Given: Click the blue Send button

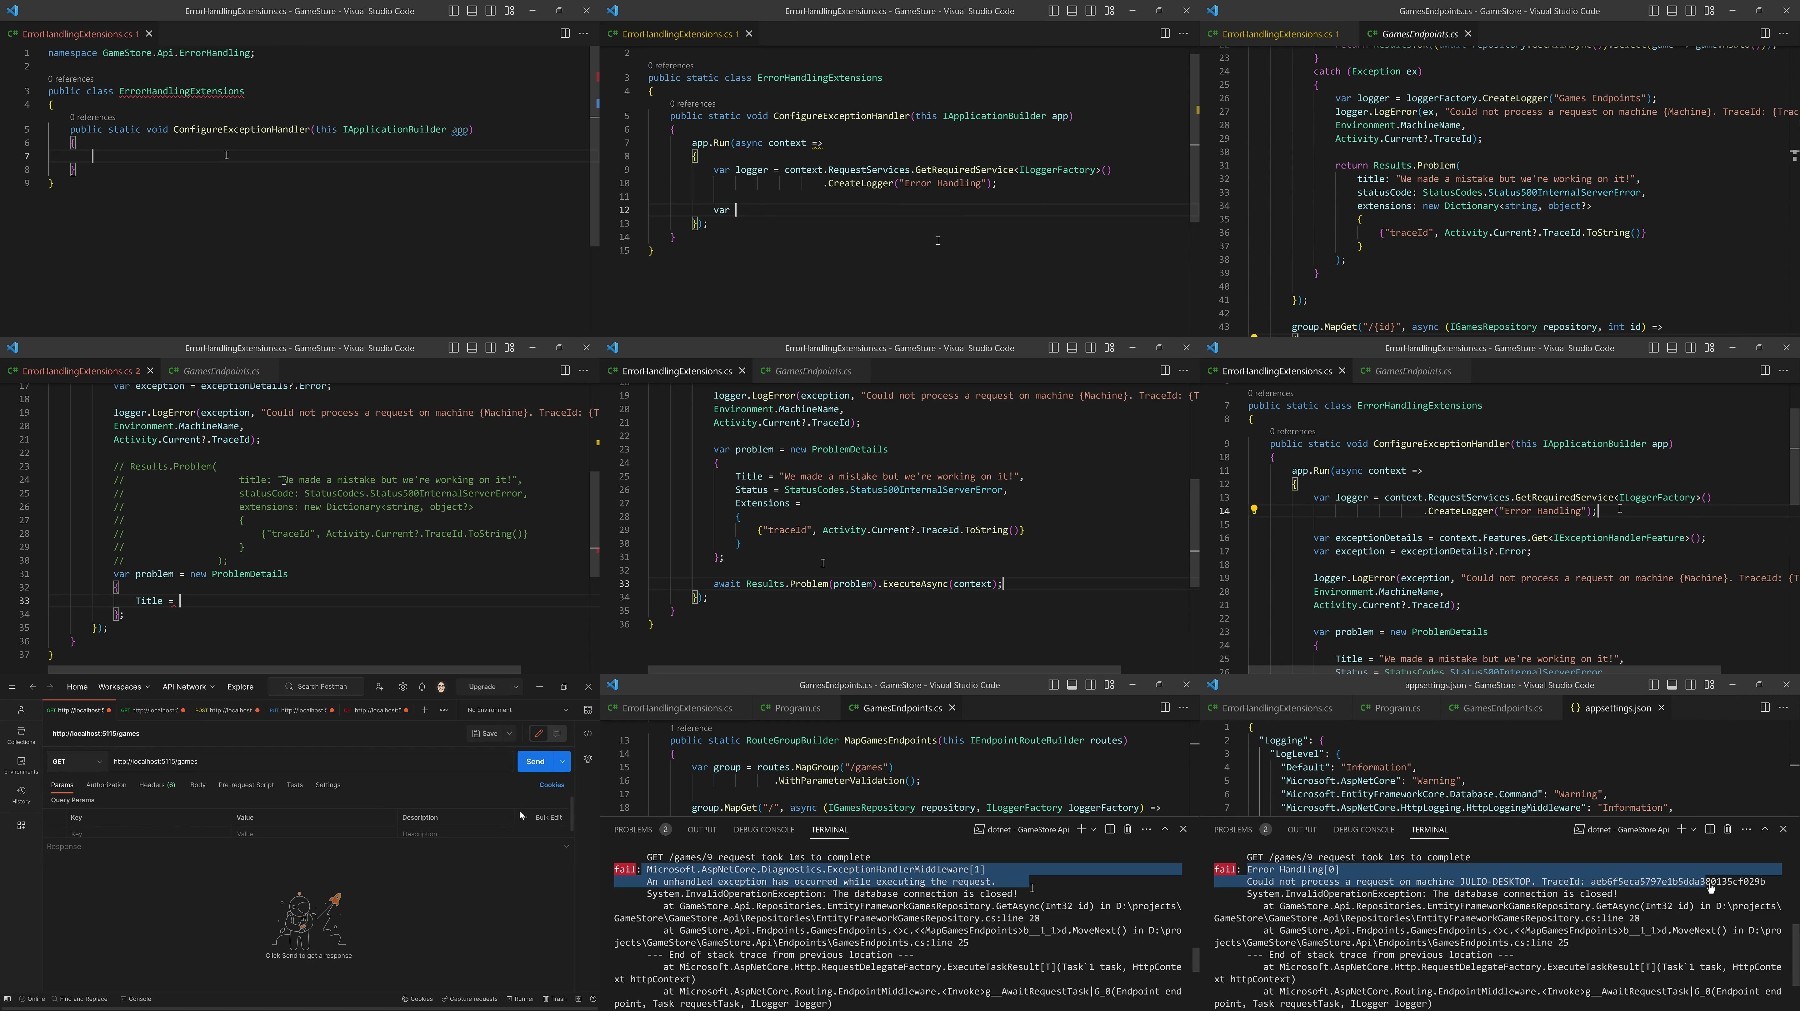Looking at the screenshot, I should [536, 762].
